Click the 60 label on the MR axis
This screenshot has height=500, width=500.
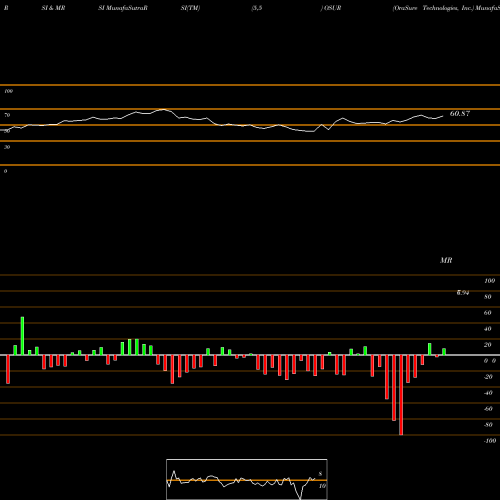pos(488,313)
